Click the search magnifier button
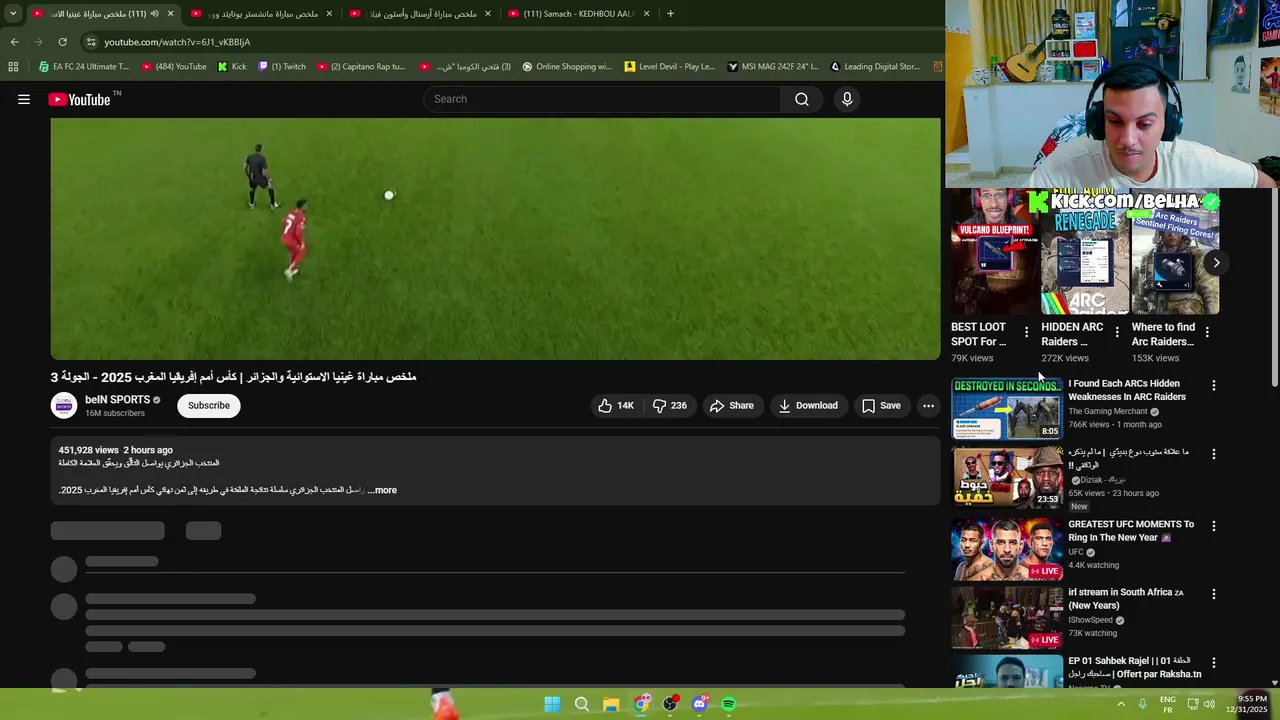This screenshot has height=720, width=1280. pos(802,99)
